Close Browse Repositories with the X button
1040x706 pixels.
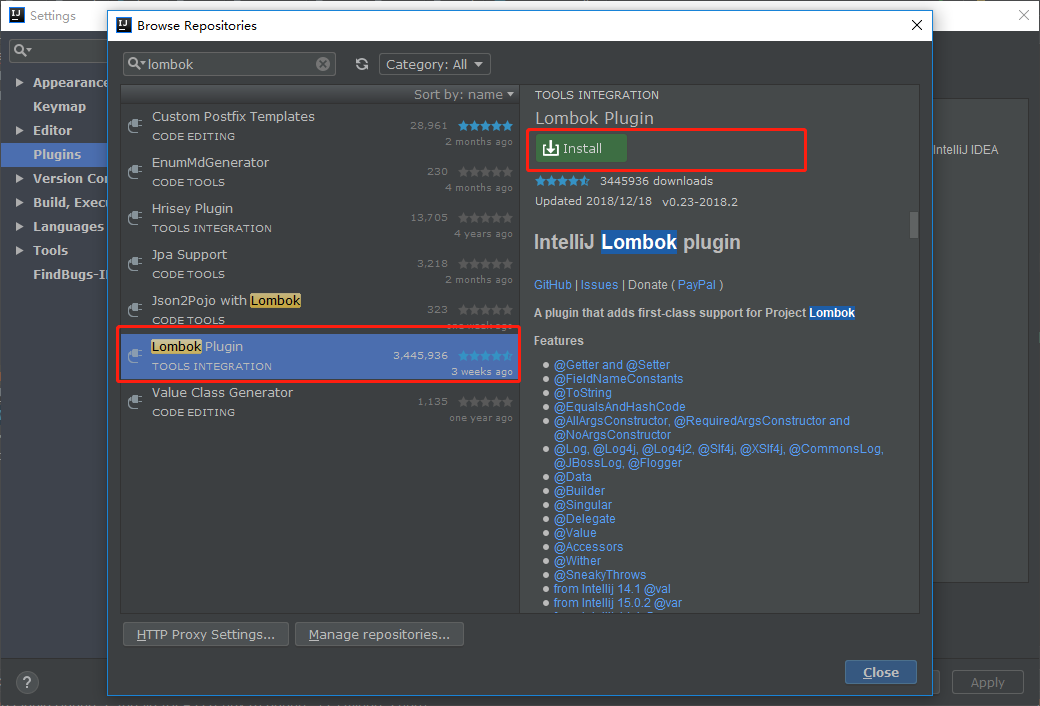(x=917, y=25)
